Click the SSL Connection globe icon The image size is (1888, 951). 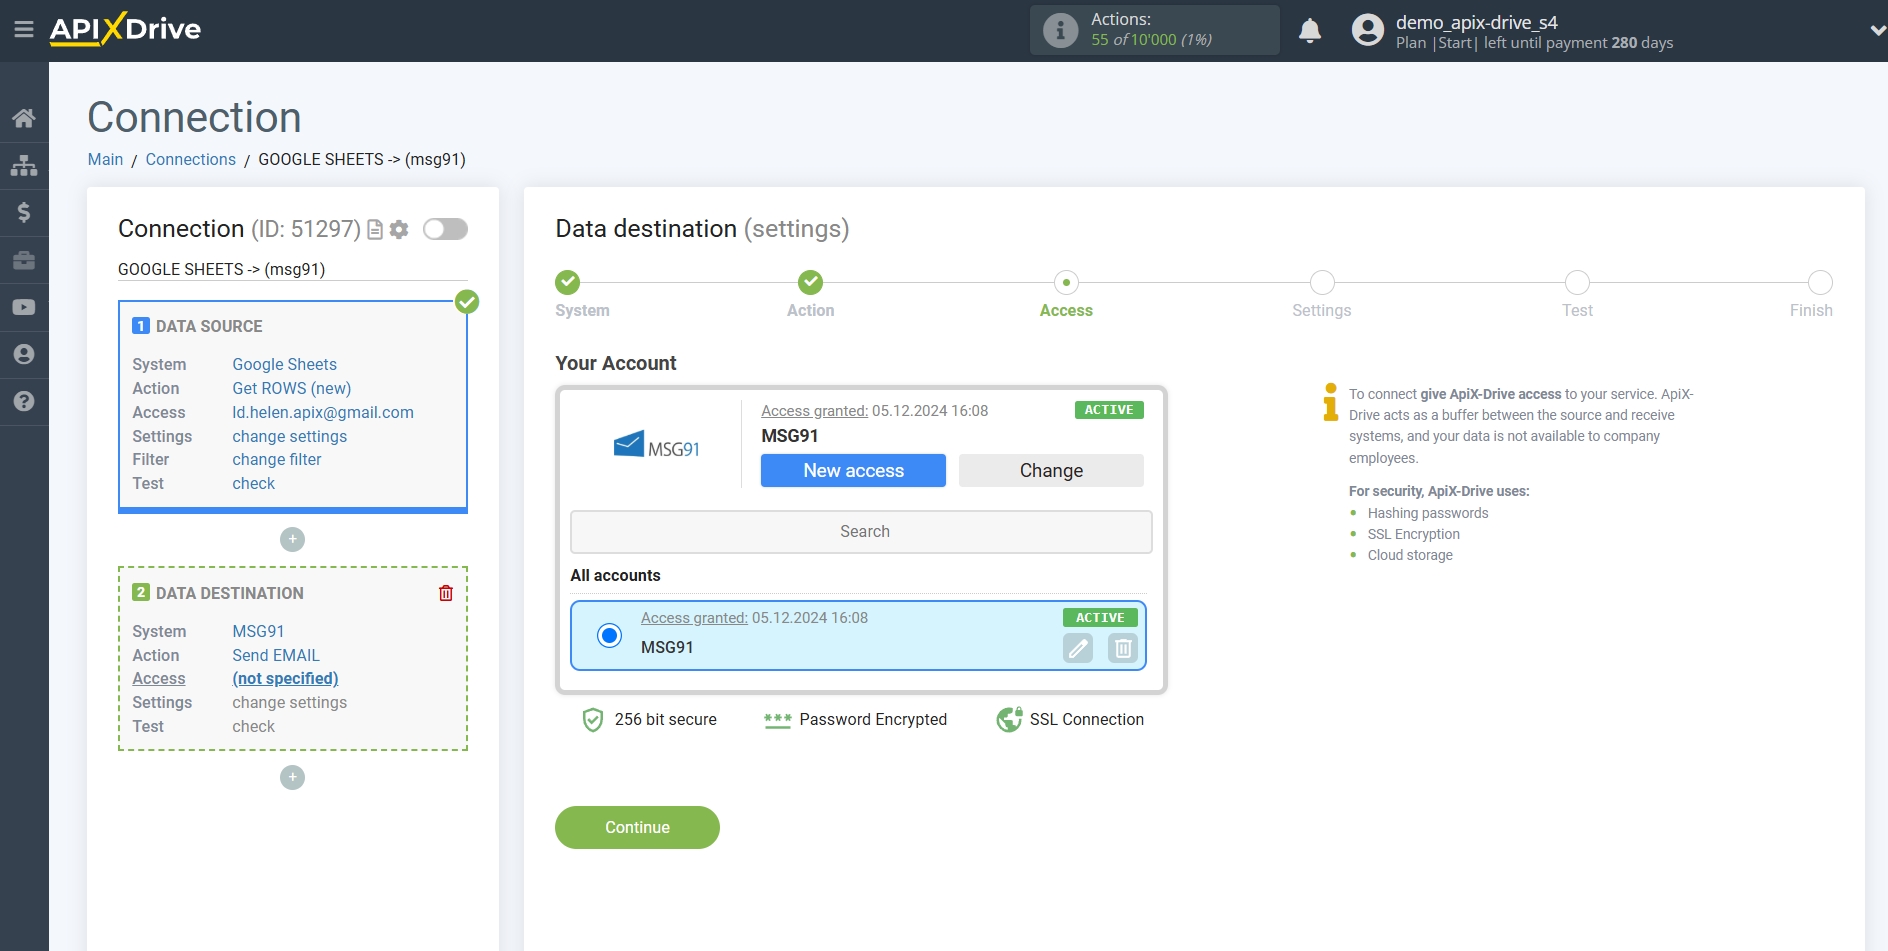point(1009,719)
